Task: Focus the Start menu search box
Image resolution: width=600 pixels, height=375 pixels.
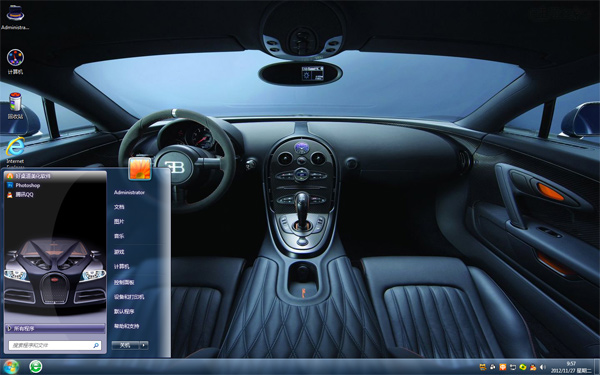Action: coord(55,345)
